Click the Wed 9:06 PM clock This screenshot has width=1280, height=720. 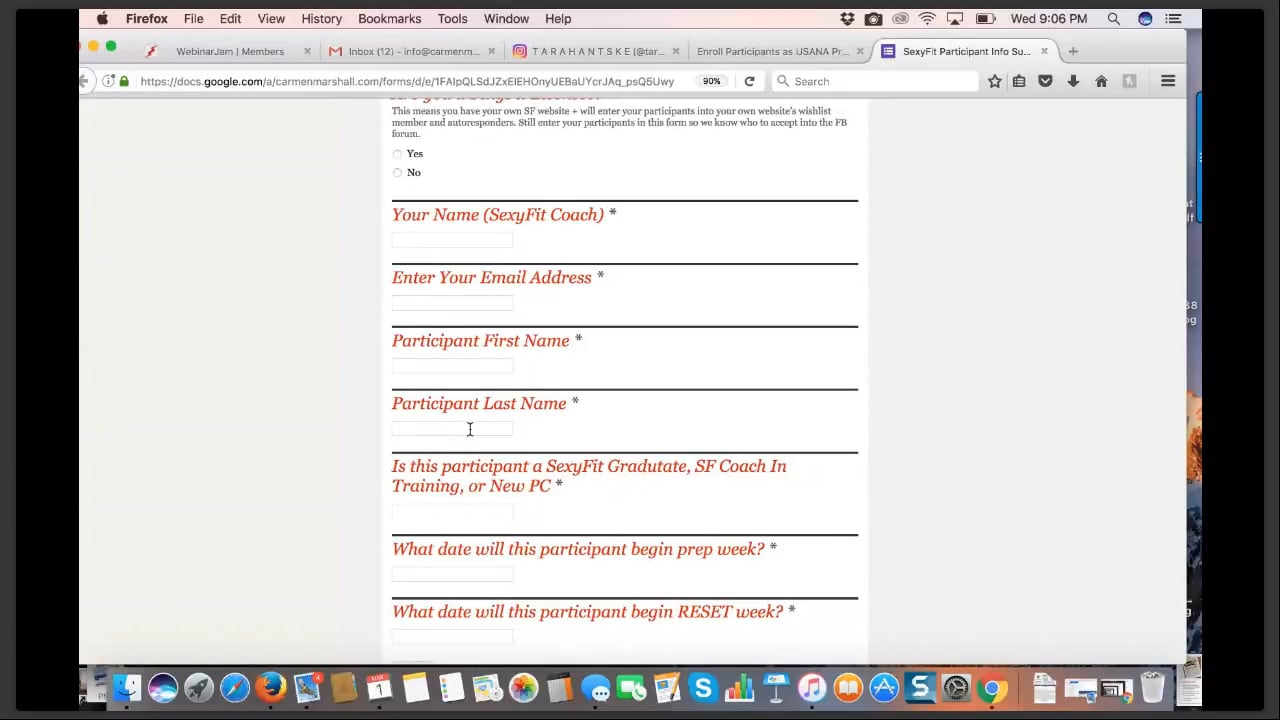(1049, 19)
